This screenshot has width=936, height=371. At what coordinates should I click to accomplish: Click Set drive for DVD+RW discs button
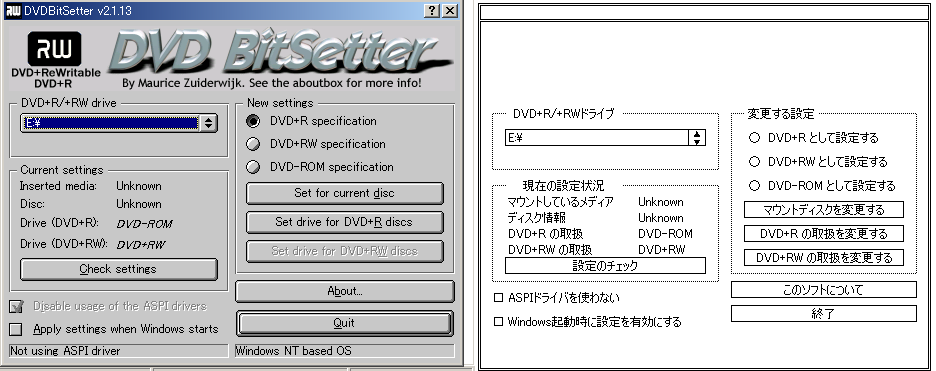pyautogui.click(x=344, y=251)
